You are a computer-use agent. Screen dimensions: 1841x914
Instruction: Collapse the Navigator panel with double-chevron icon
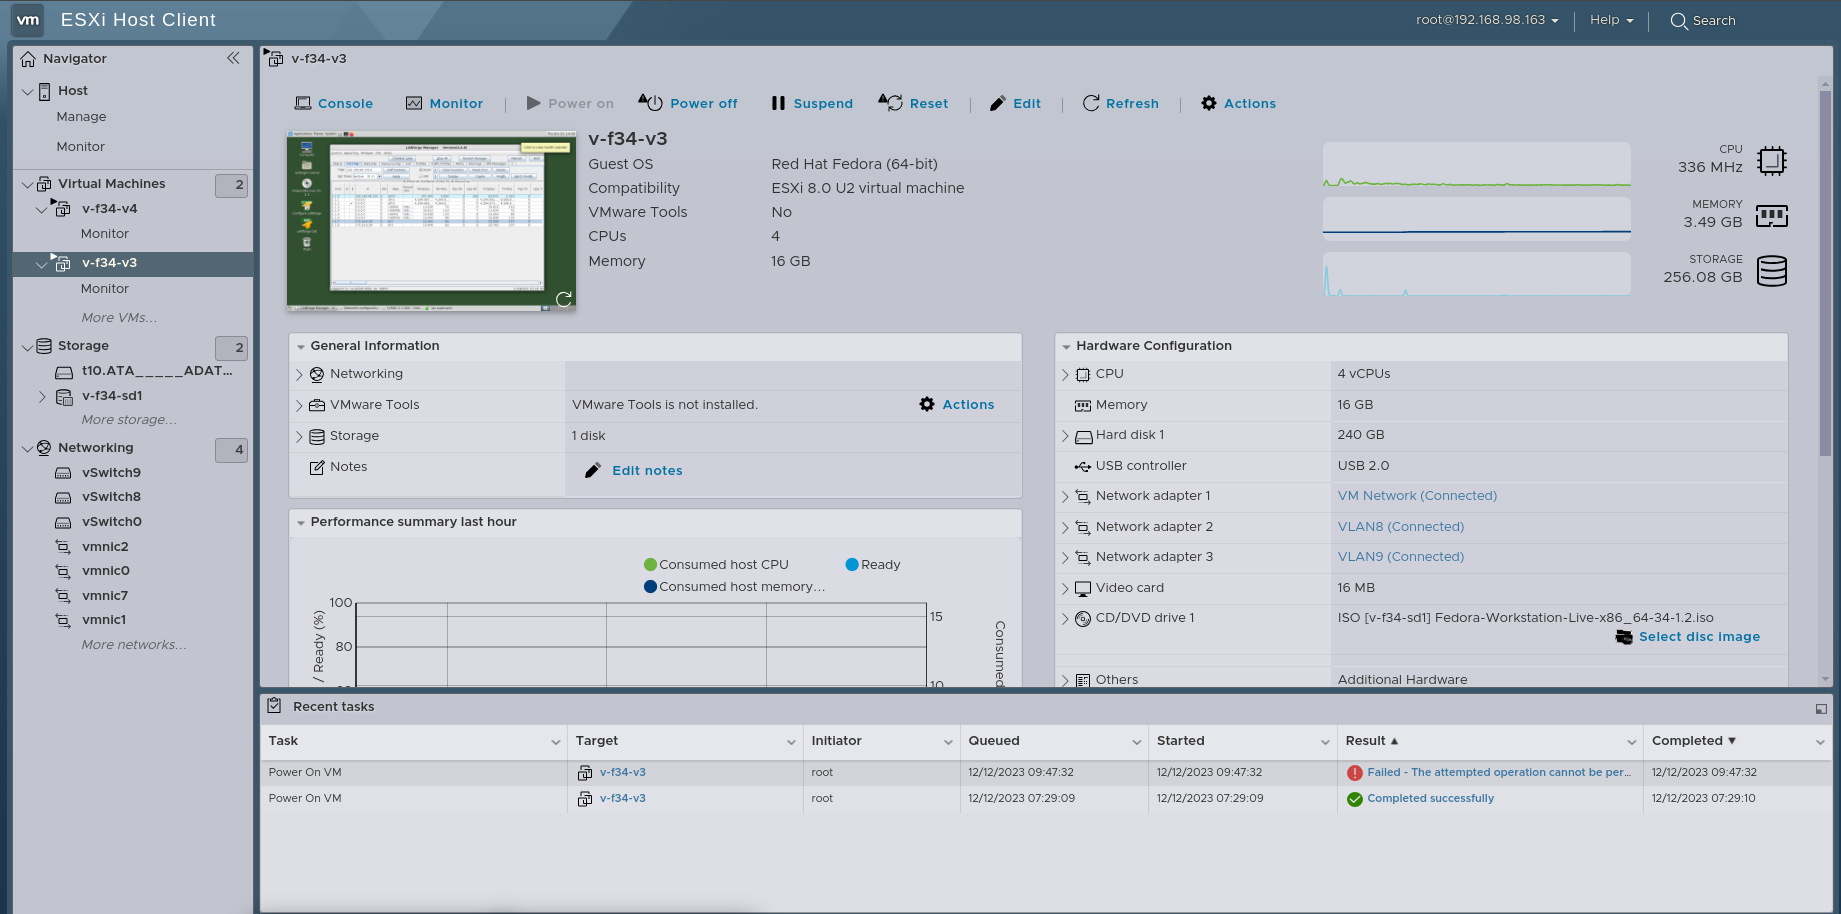click(x=233, y=58)
